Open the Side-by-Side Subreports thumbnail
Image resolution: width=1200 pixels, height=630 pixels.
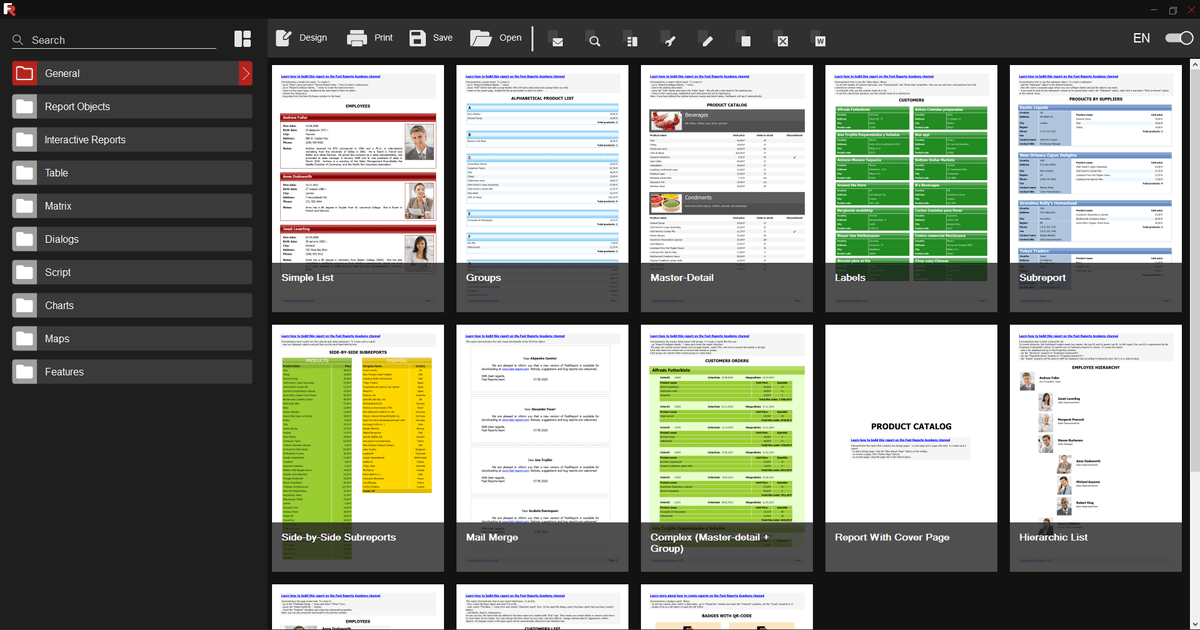[x=358, y=448]
